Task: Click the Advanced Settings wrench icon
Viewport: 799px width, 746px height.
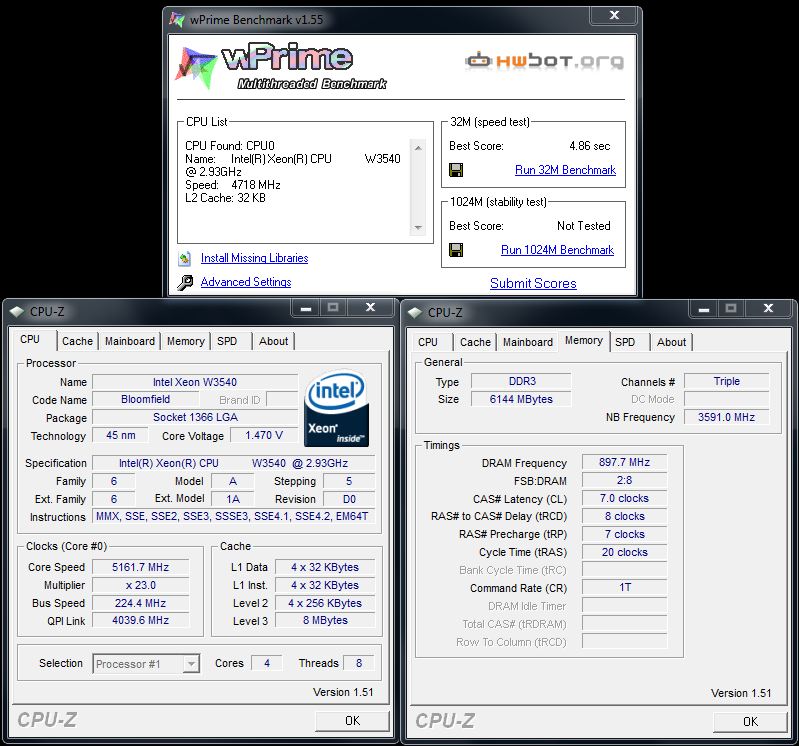Action: pyautogui.click(x=185, y=282)
